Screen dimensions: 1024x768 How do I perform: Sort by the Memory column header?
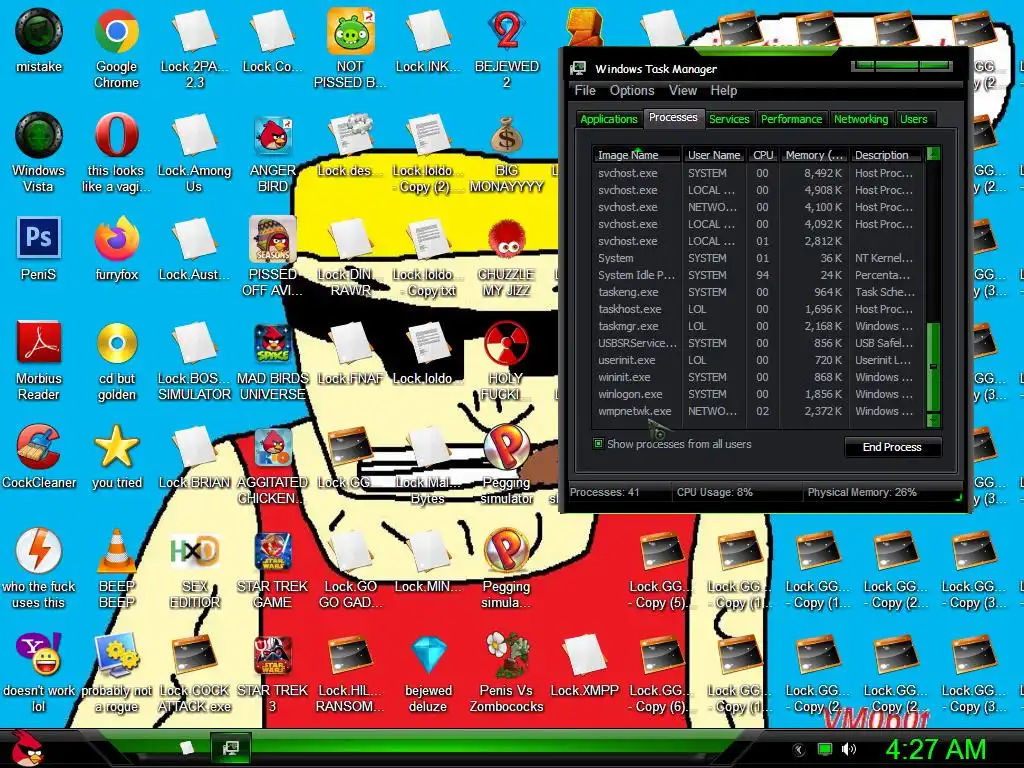click(814, 155)
